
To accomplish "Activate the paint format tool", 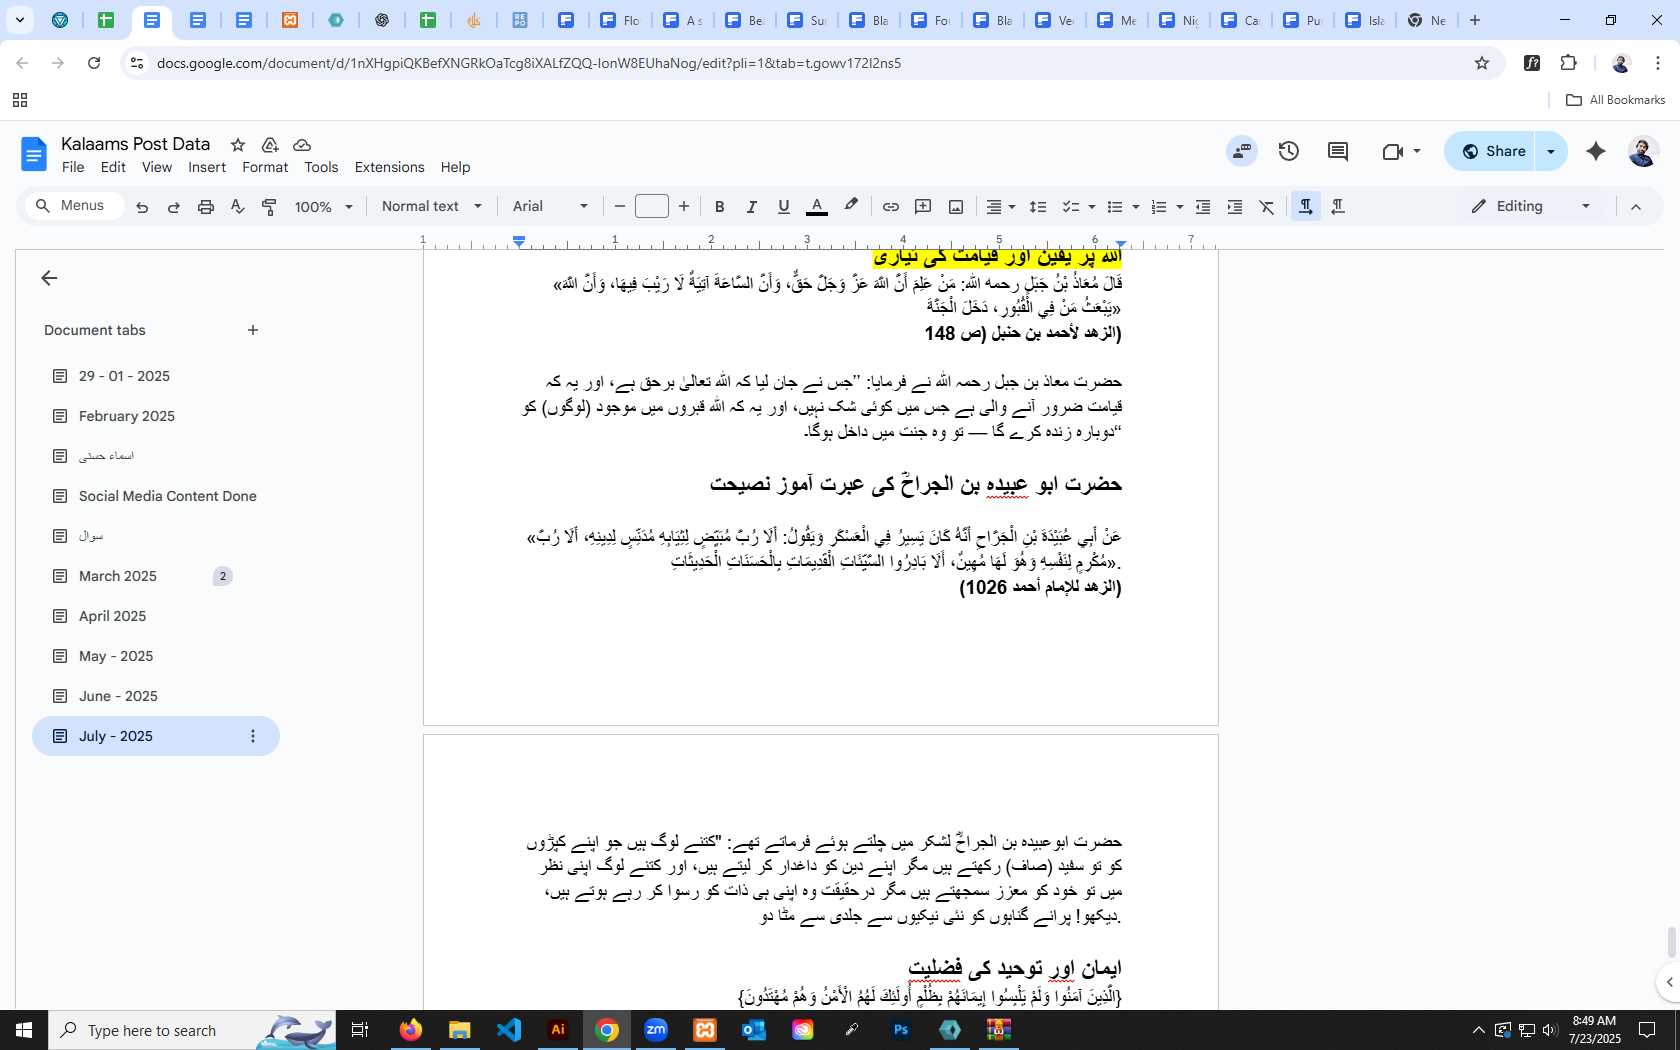I will [269, 207].
